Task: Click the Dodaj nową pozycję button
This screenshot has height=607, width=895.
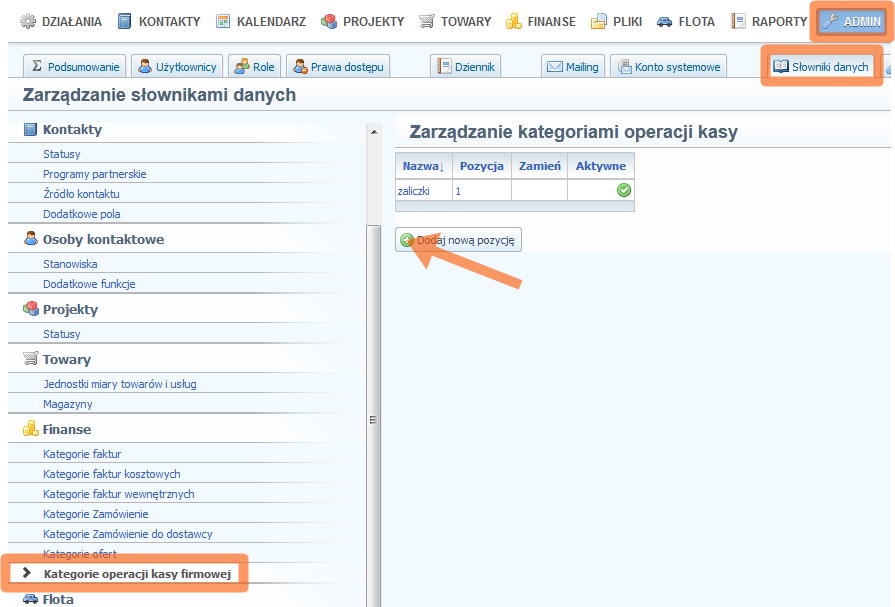Action: (x=459, y=240)
